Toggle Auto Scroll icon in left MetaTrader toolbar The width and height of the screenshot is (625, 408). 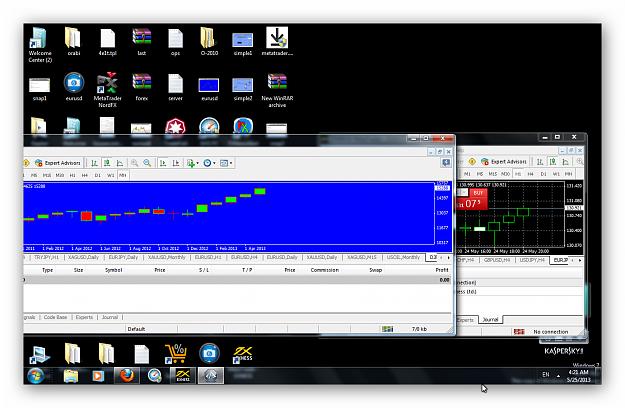coord(163,163)
